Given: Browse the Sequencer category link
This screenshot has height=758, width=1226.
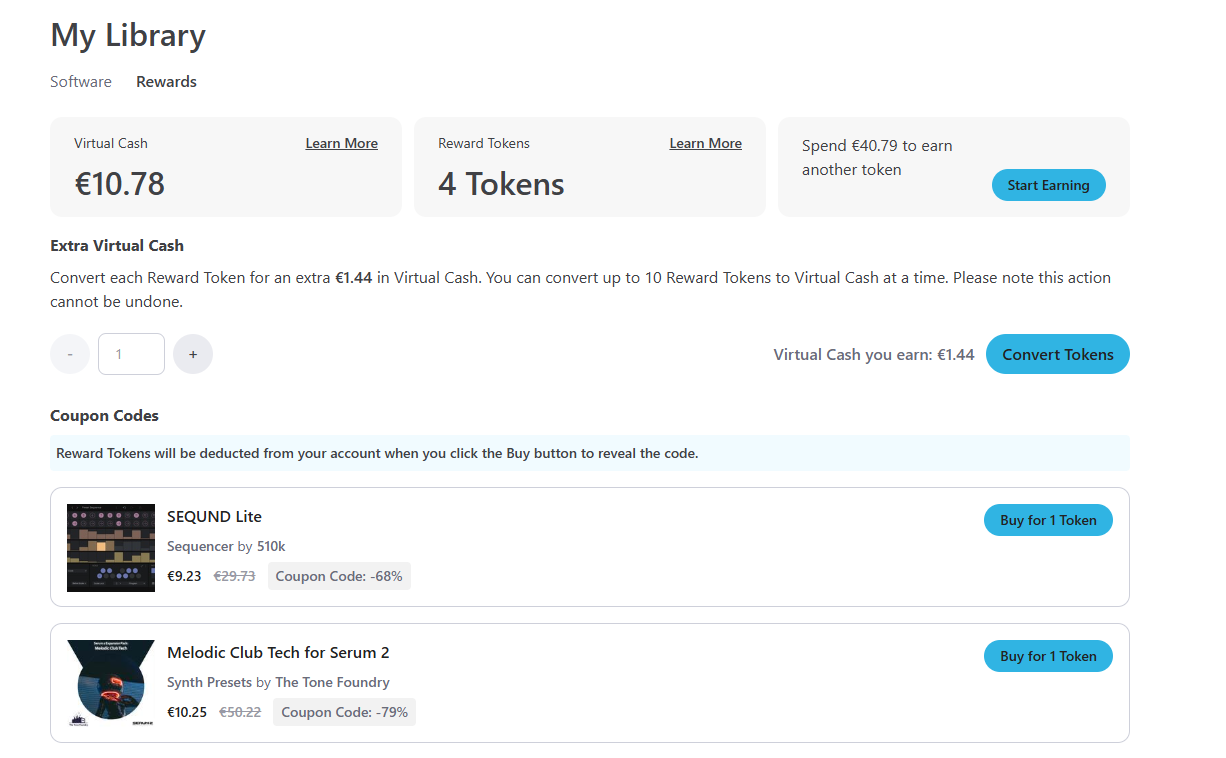Looking at the screenshot, I should tap(200, 546).
